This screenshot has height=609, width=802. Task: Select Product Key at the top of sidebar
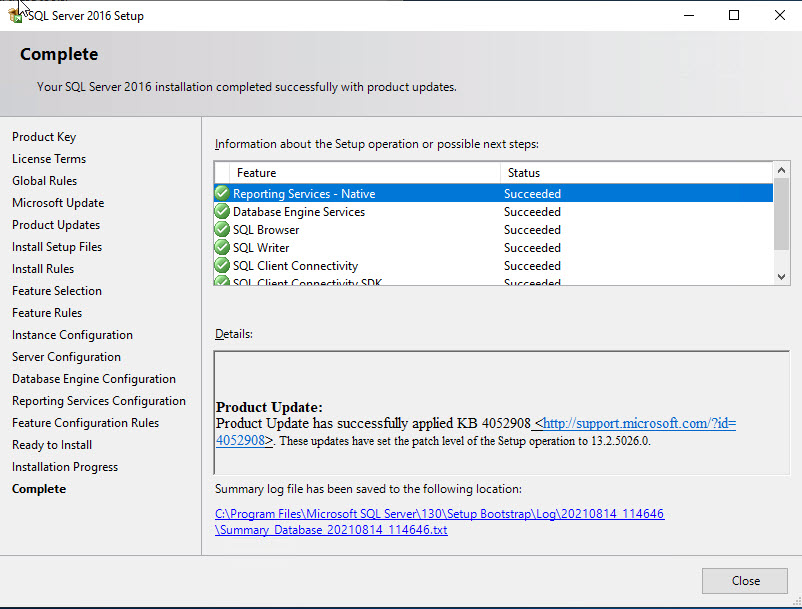[44, 136]
